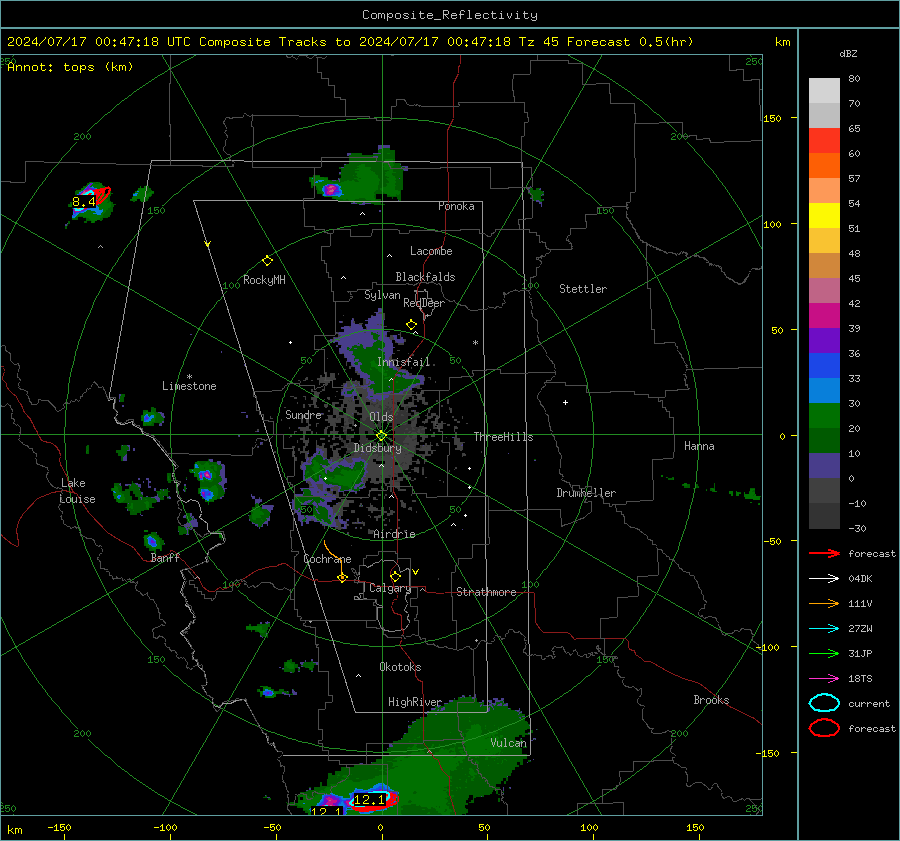Select the light gray top swatch in dBZ scale

(x=824, y=91)
